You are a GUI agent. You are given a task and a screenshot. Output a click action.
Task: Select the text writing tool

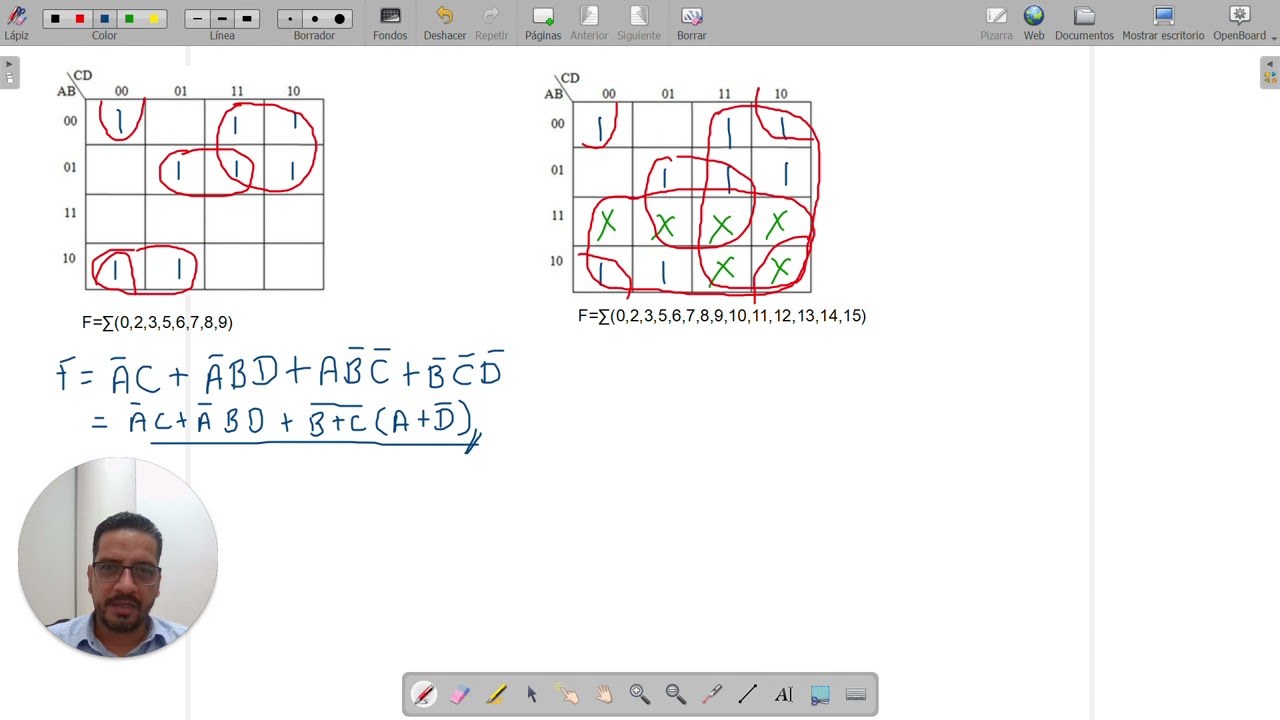(x=784, y=694)
